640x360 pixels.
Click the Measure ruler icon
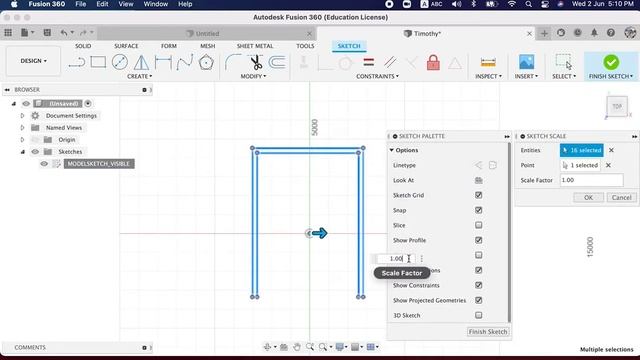(x=488, y=62)
